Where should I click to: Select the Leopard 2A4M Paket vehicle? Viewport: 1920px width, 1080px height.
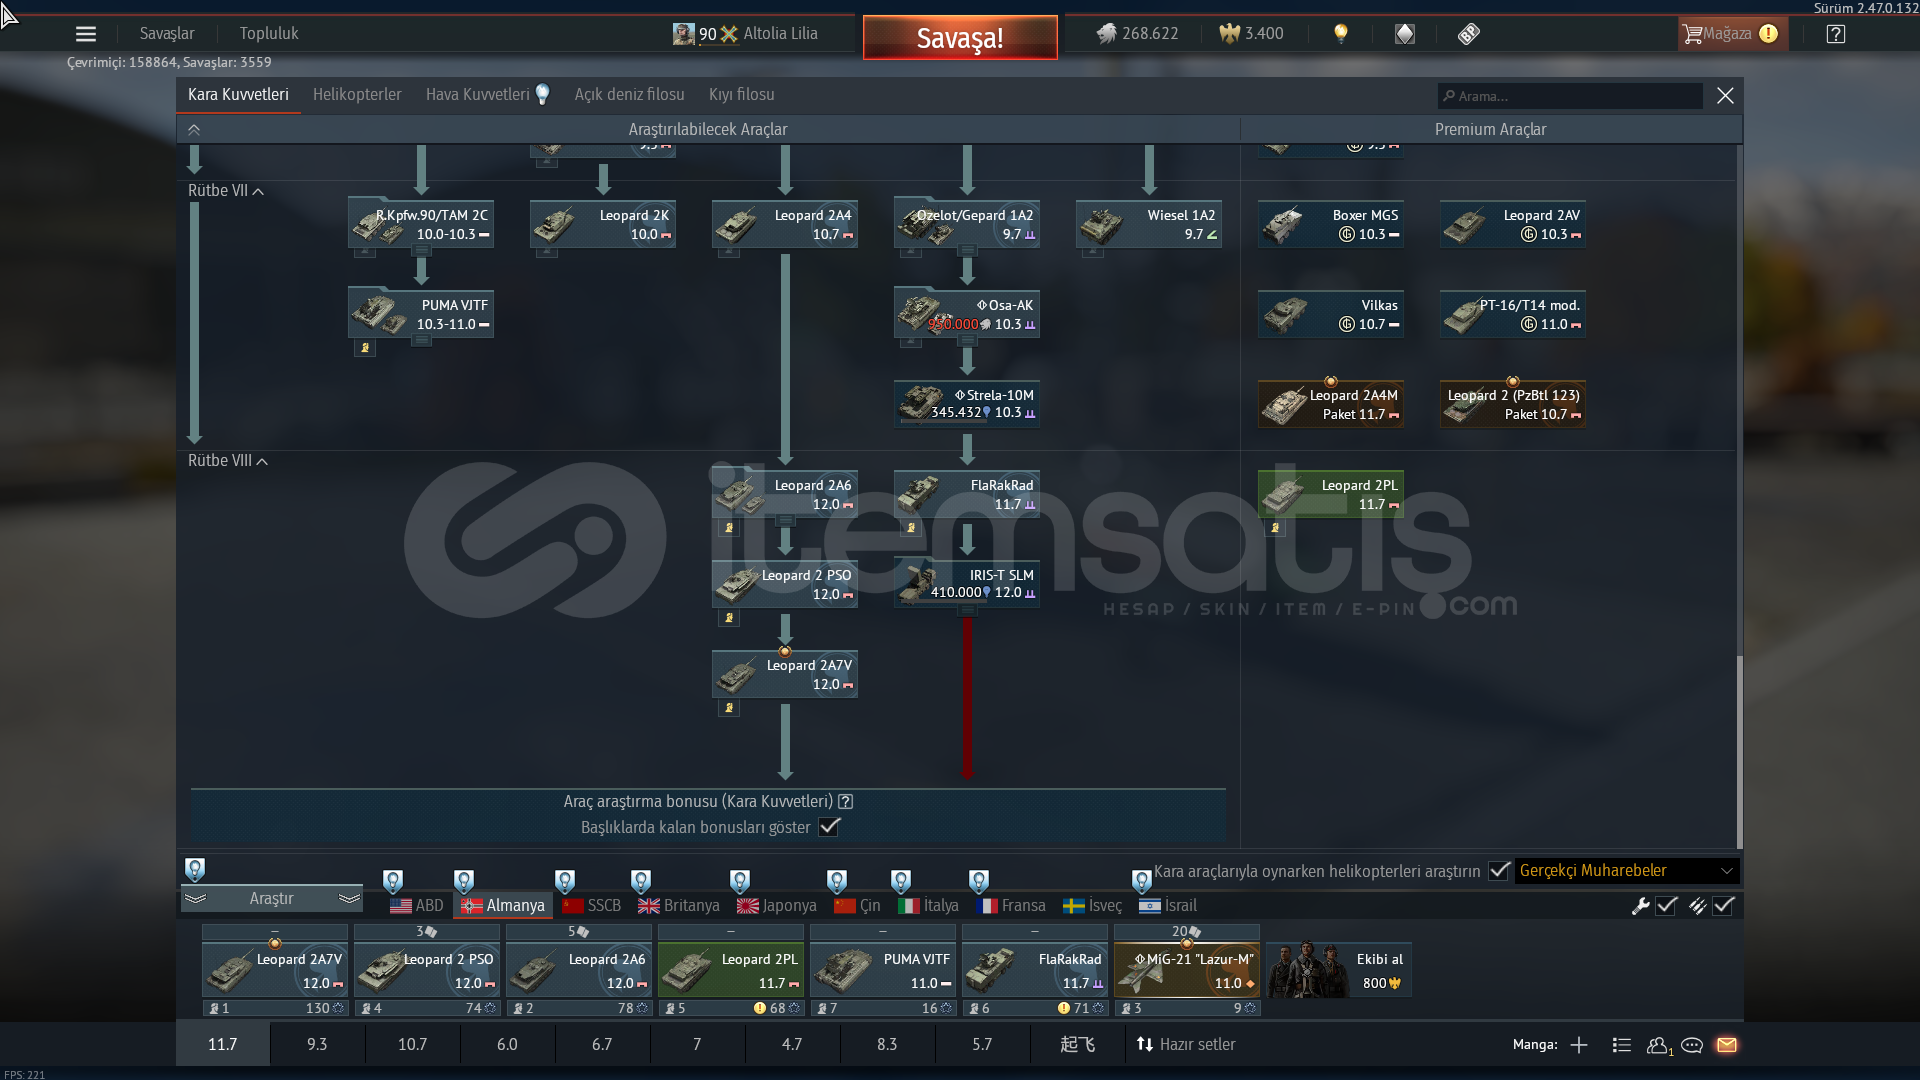pos(1331,404)
